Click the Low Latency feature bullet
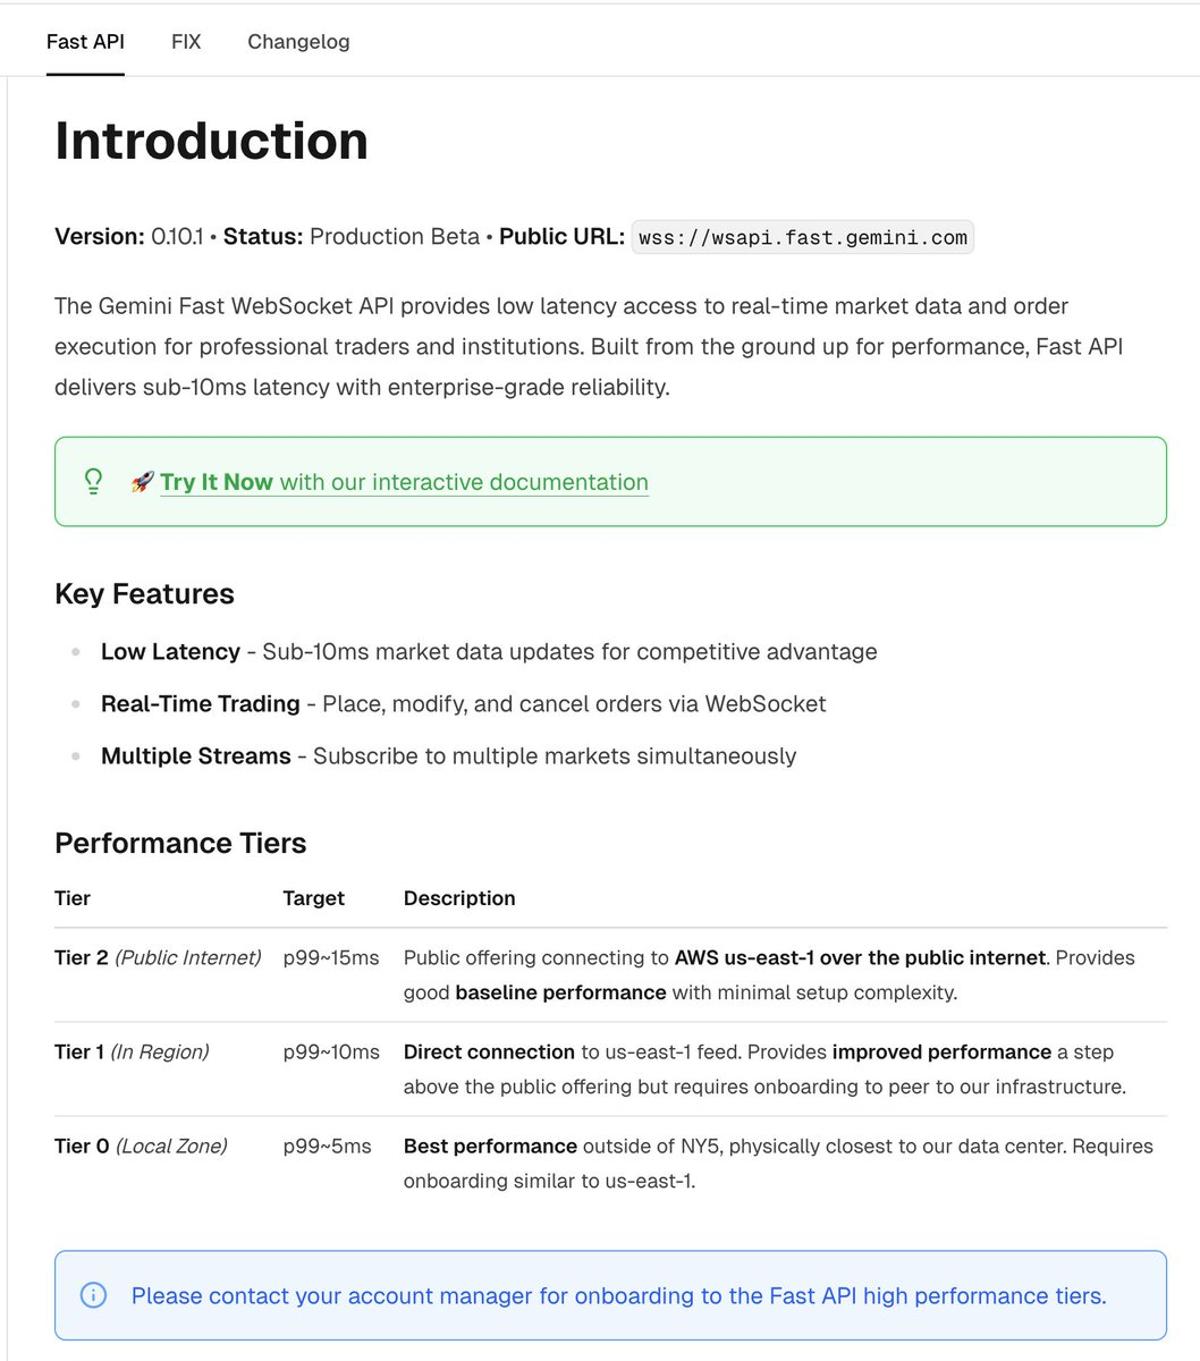 click(x=170, y=651)
